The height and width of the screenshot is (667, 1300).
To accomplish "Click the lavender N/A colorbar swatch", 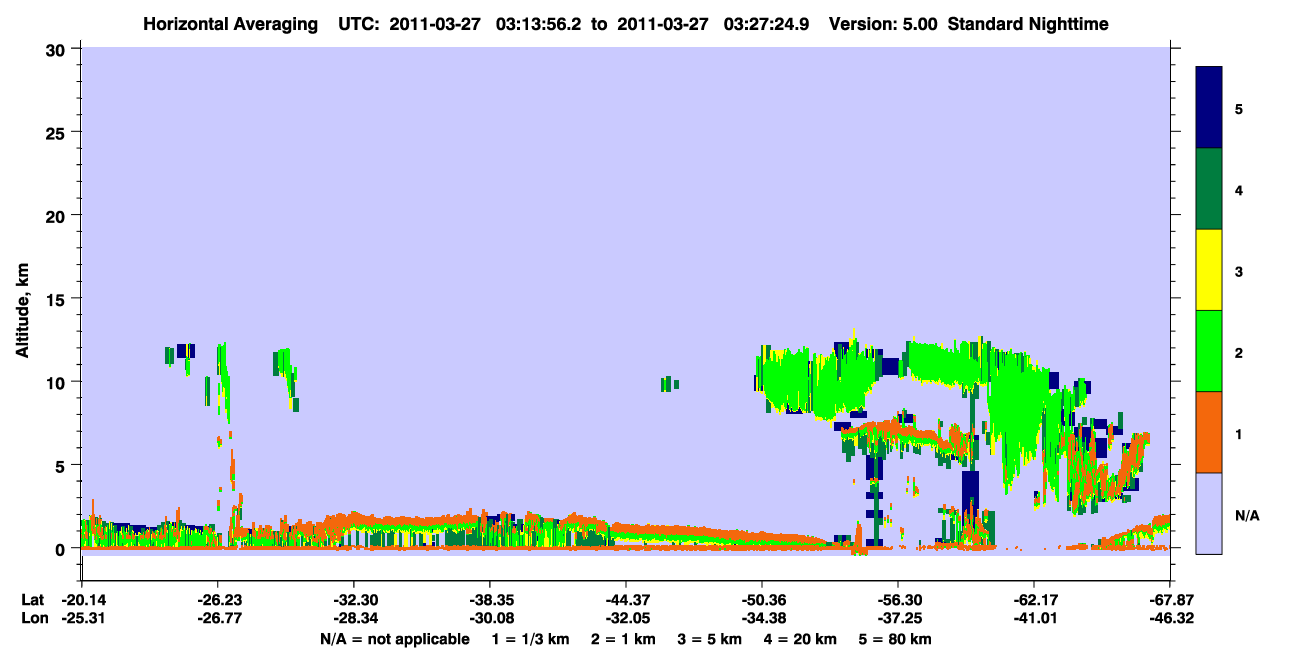I will pyautogui.click(x=1209, y=513).
